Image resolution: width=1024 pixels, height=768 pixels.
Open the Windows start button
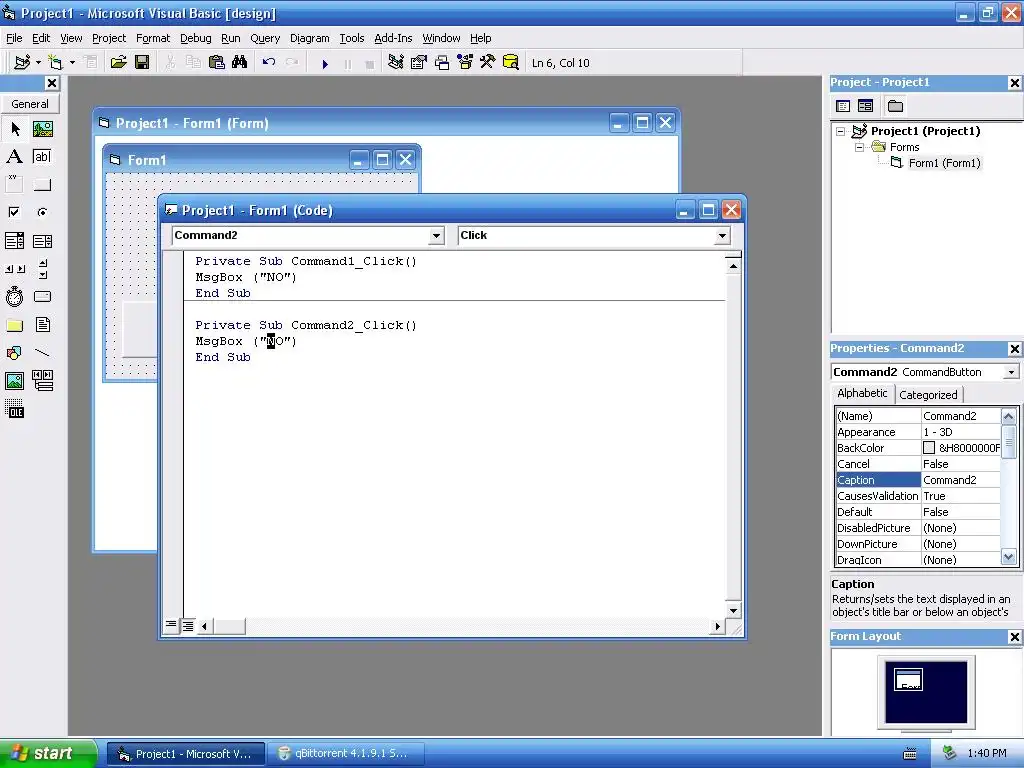pos(48,754)
